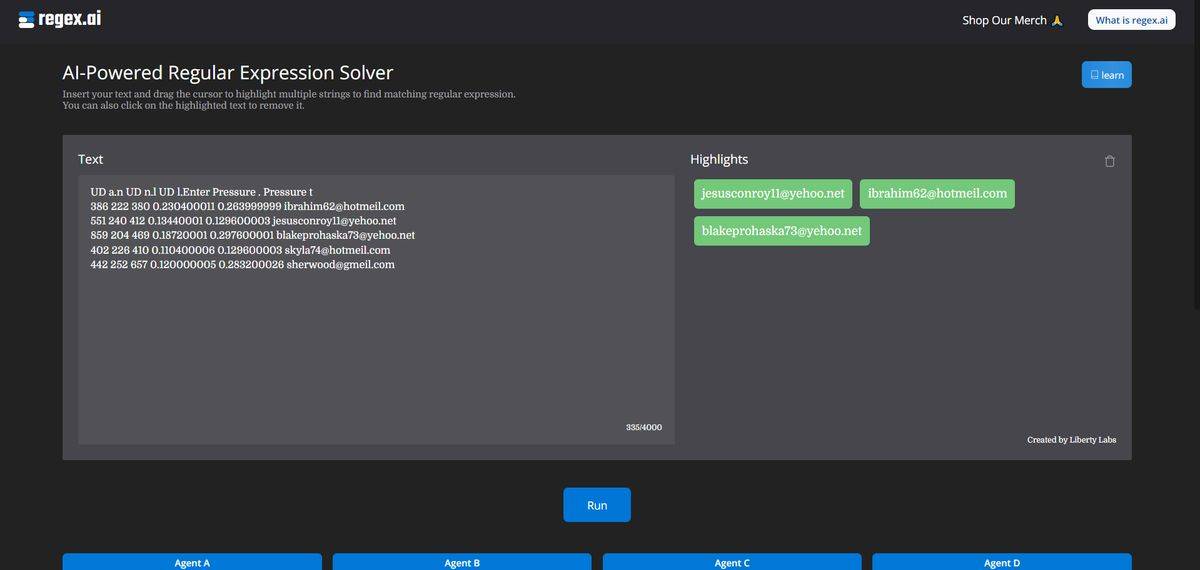Image resolution: width=1200 pixels, height=570 pixels.
Task: Select the Agent B tab
Action: coord(462,562)
